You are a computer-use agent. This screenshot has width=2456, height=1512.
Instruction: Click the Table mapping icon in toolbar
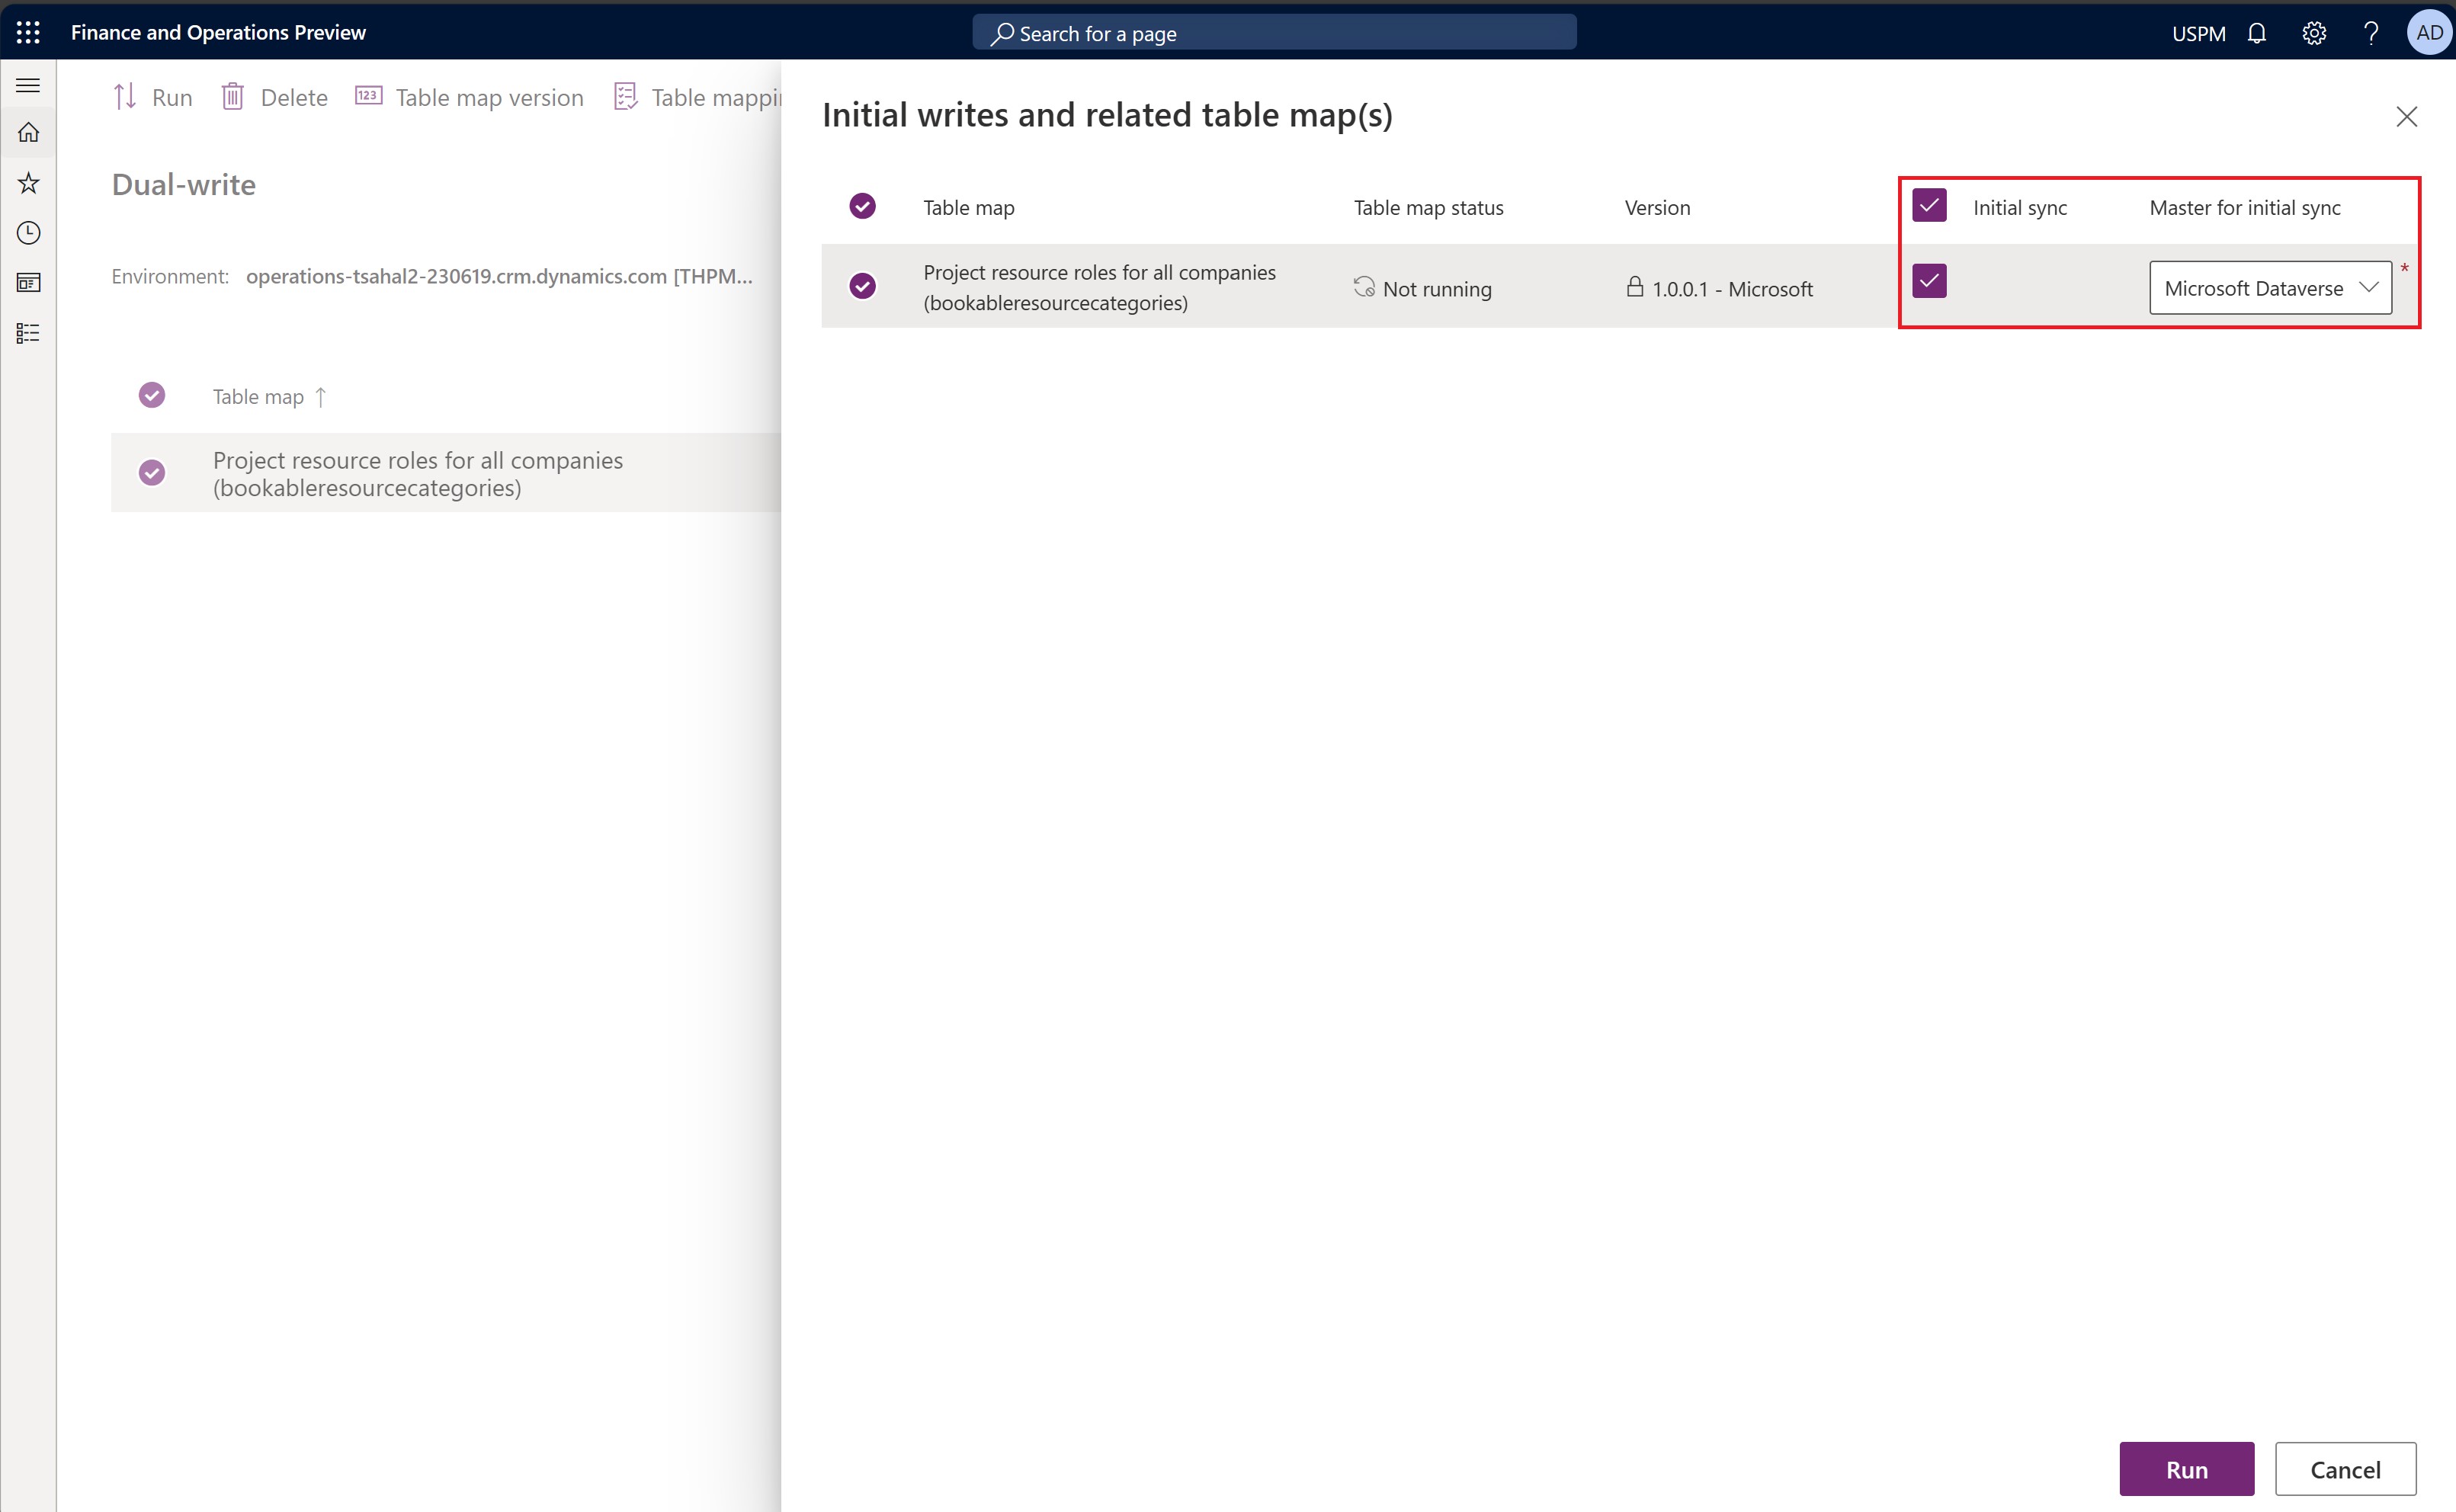pos(627,97)
